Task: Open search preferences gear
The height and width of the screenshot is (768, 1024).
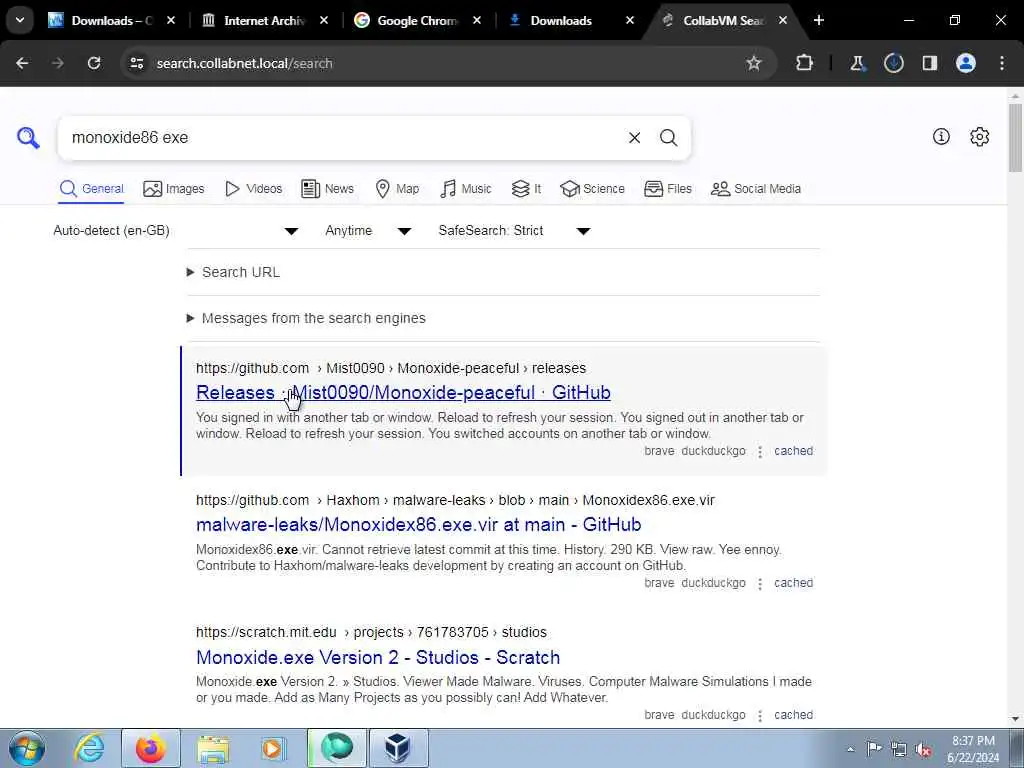Action: click(980, 136)
